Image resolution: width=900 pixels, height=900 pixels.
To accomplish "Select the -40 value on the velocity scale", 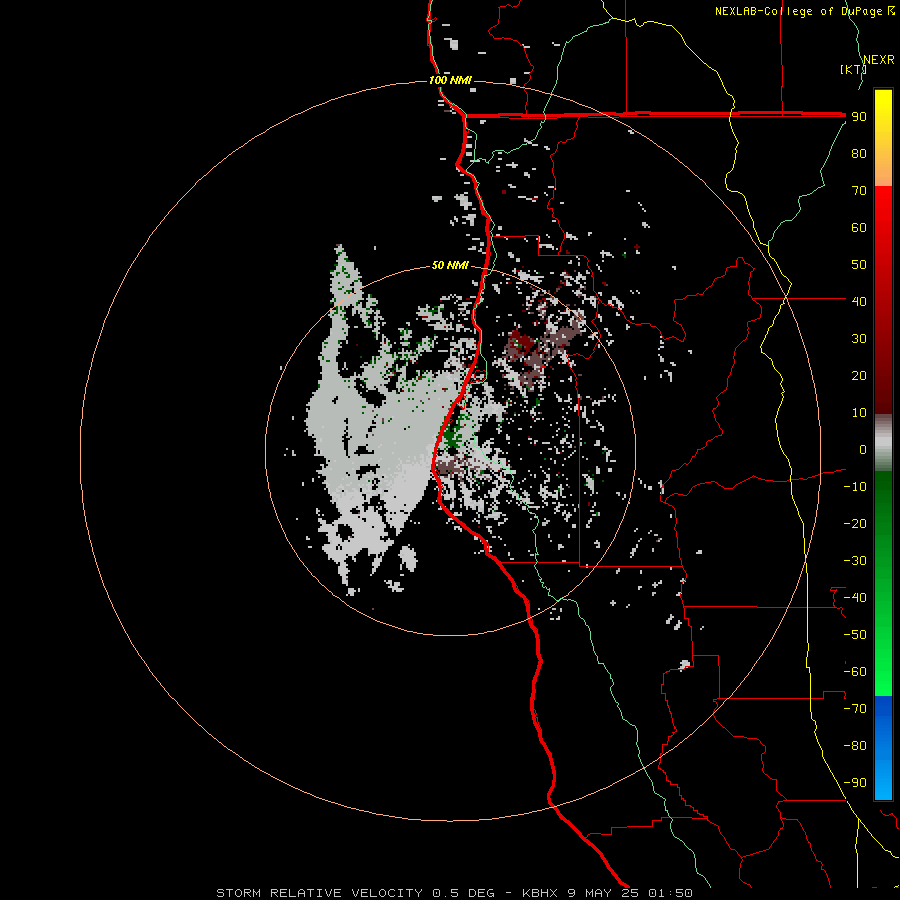I will [855, 598].
